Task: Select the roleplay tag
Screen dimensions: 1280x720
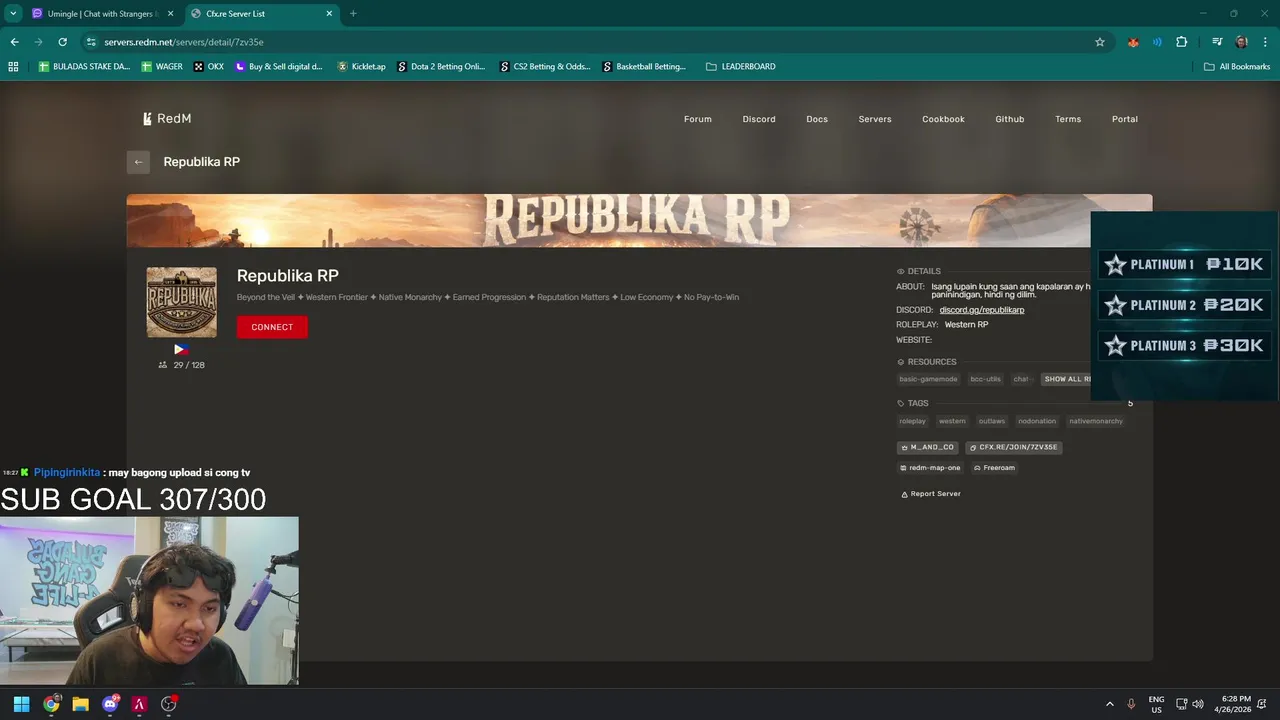Action: click(x=913, y=421)
